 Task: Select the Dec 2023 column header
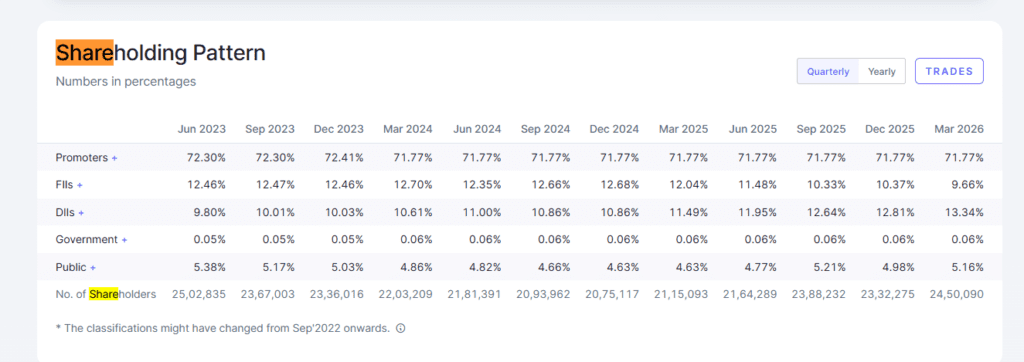(x=339, y=129)
